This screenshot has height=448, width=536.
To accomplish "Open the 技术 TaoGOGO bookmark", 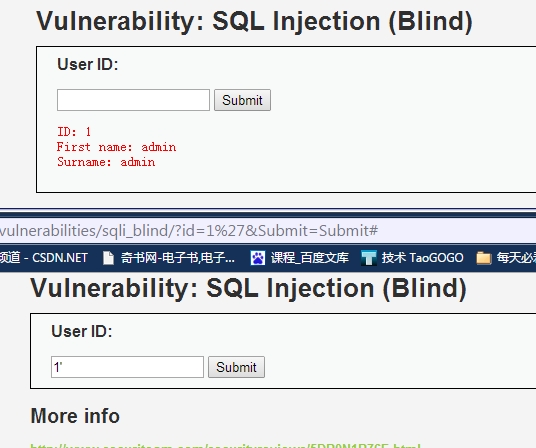I will click(x=423, y=258).
